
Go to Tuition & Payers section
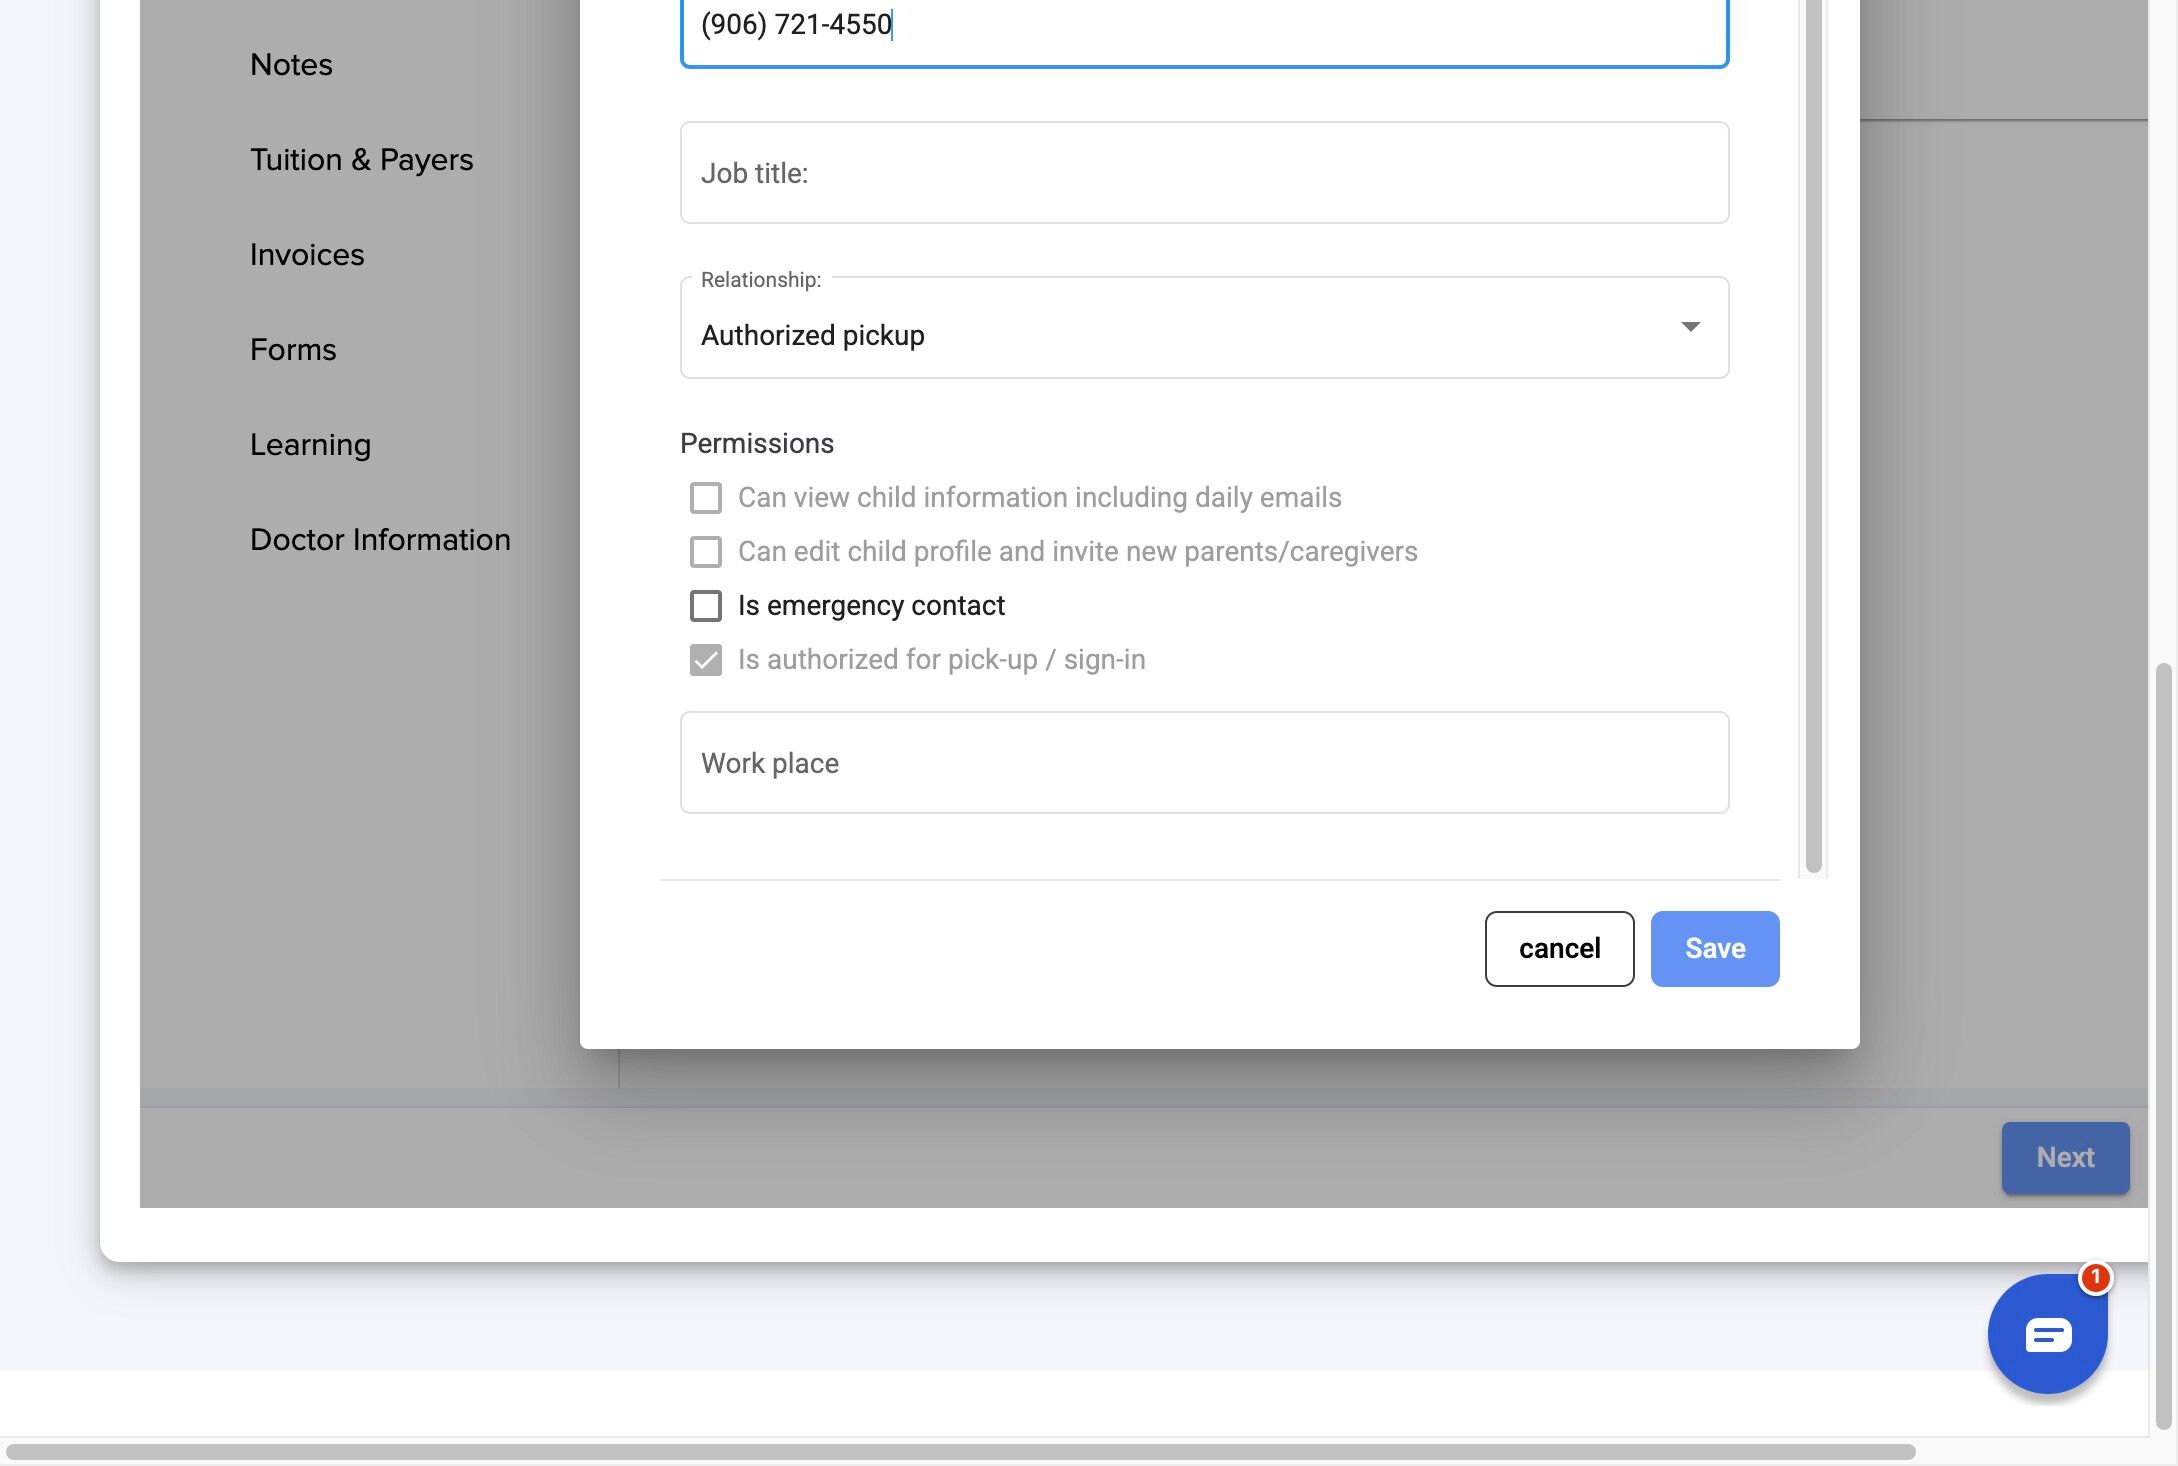pyautogui.click(x=361, y=160)
